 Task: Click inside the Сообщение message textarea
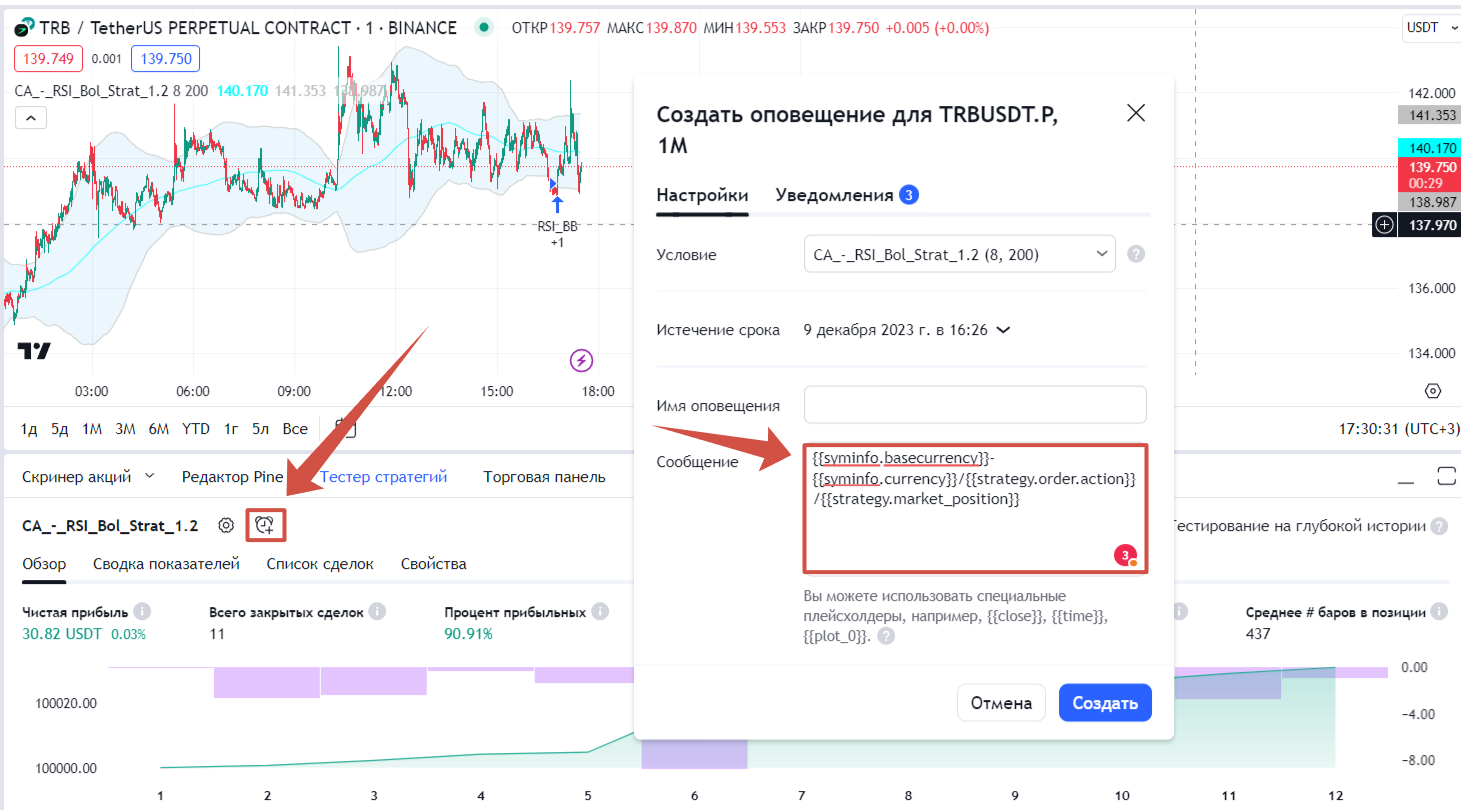975,509
